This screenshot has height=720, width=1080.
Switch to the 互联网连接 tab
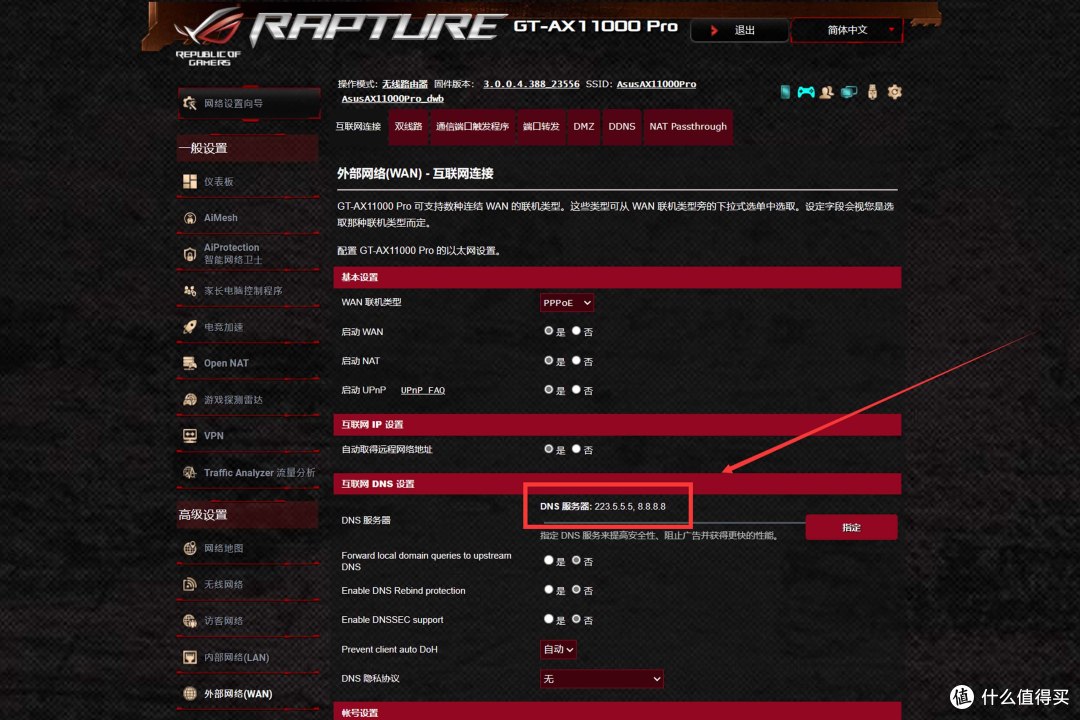tap(358, 127)
